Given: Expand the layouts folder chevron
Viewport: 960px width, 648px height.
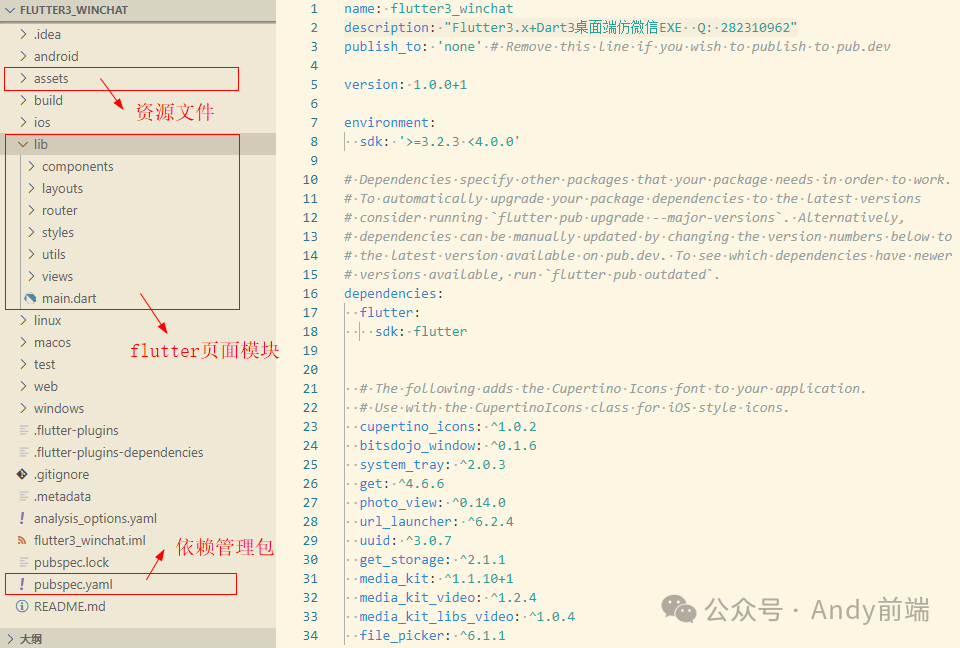Looking at the screenshot, I should [x=31, y=189].
